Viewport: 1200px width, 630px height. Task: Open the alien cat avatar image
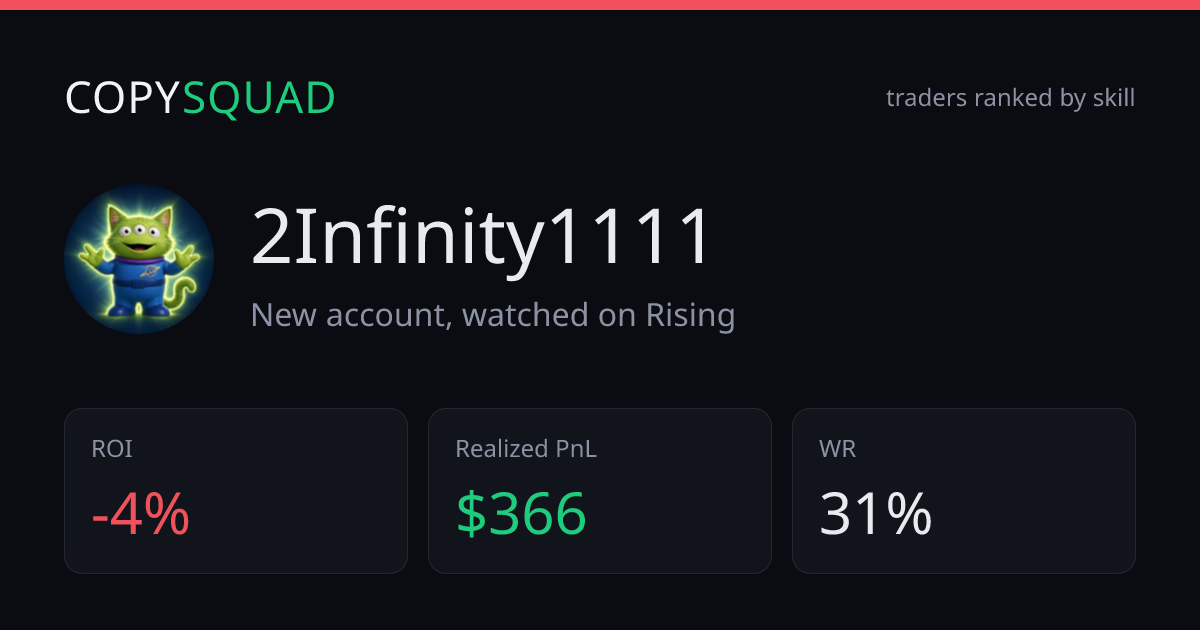(x=139, y=259)
